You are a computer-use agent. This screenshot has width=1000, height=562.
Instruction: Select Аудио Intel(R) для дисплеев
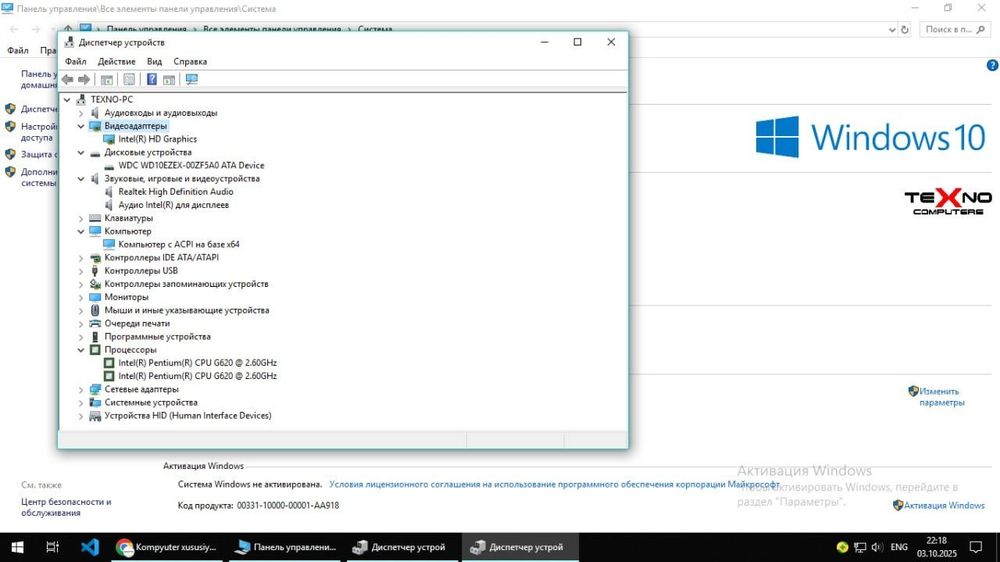[x=173, y=205]
